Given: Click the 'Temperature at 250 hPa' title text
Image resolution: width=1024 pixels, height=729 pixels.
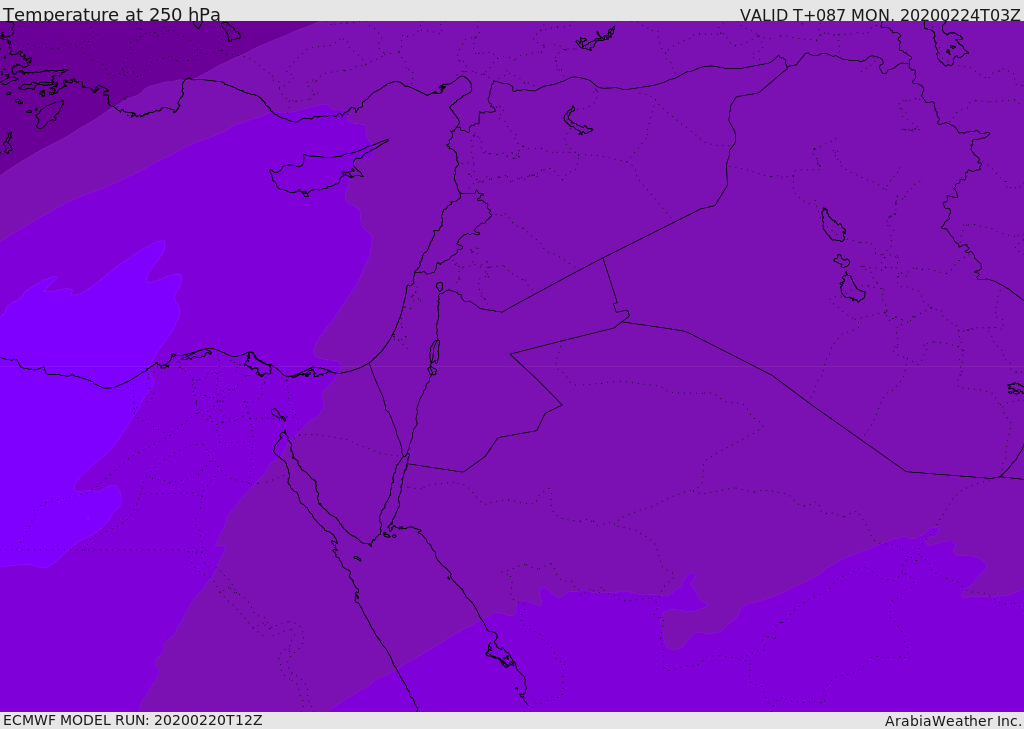Looking at the screenshot, I should [x=112, y=14].
